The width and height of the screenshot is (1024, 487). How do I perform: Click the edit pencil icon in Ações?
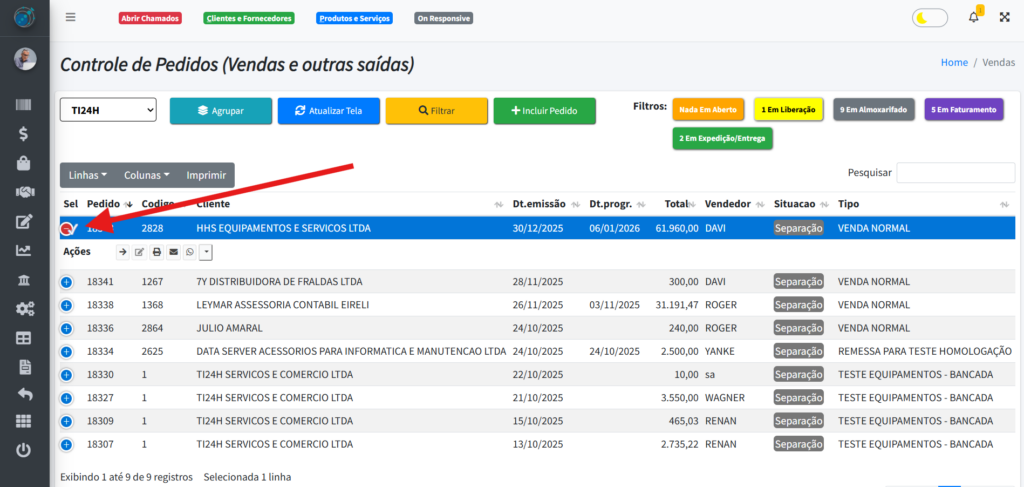point(140,252)
